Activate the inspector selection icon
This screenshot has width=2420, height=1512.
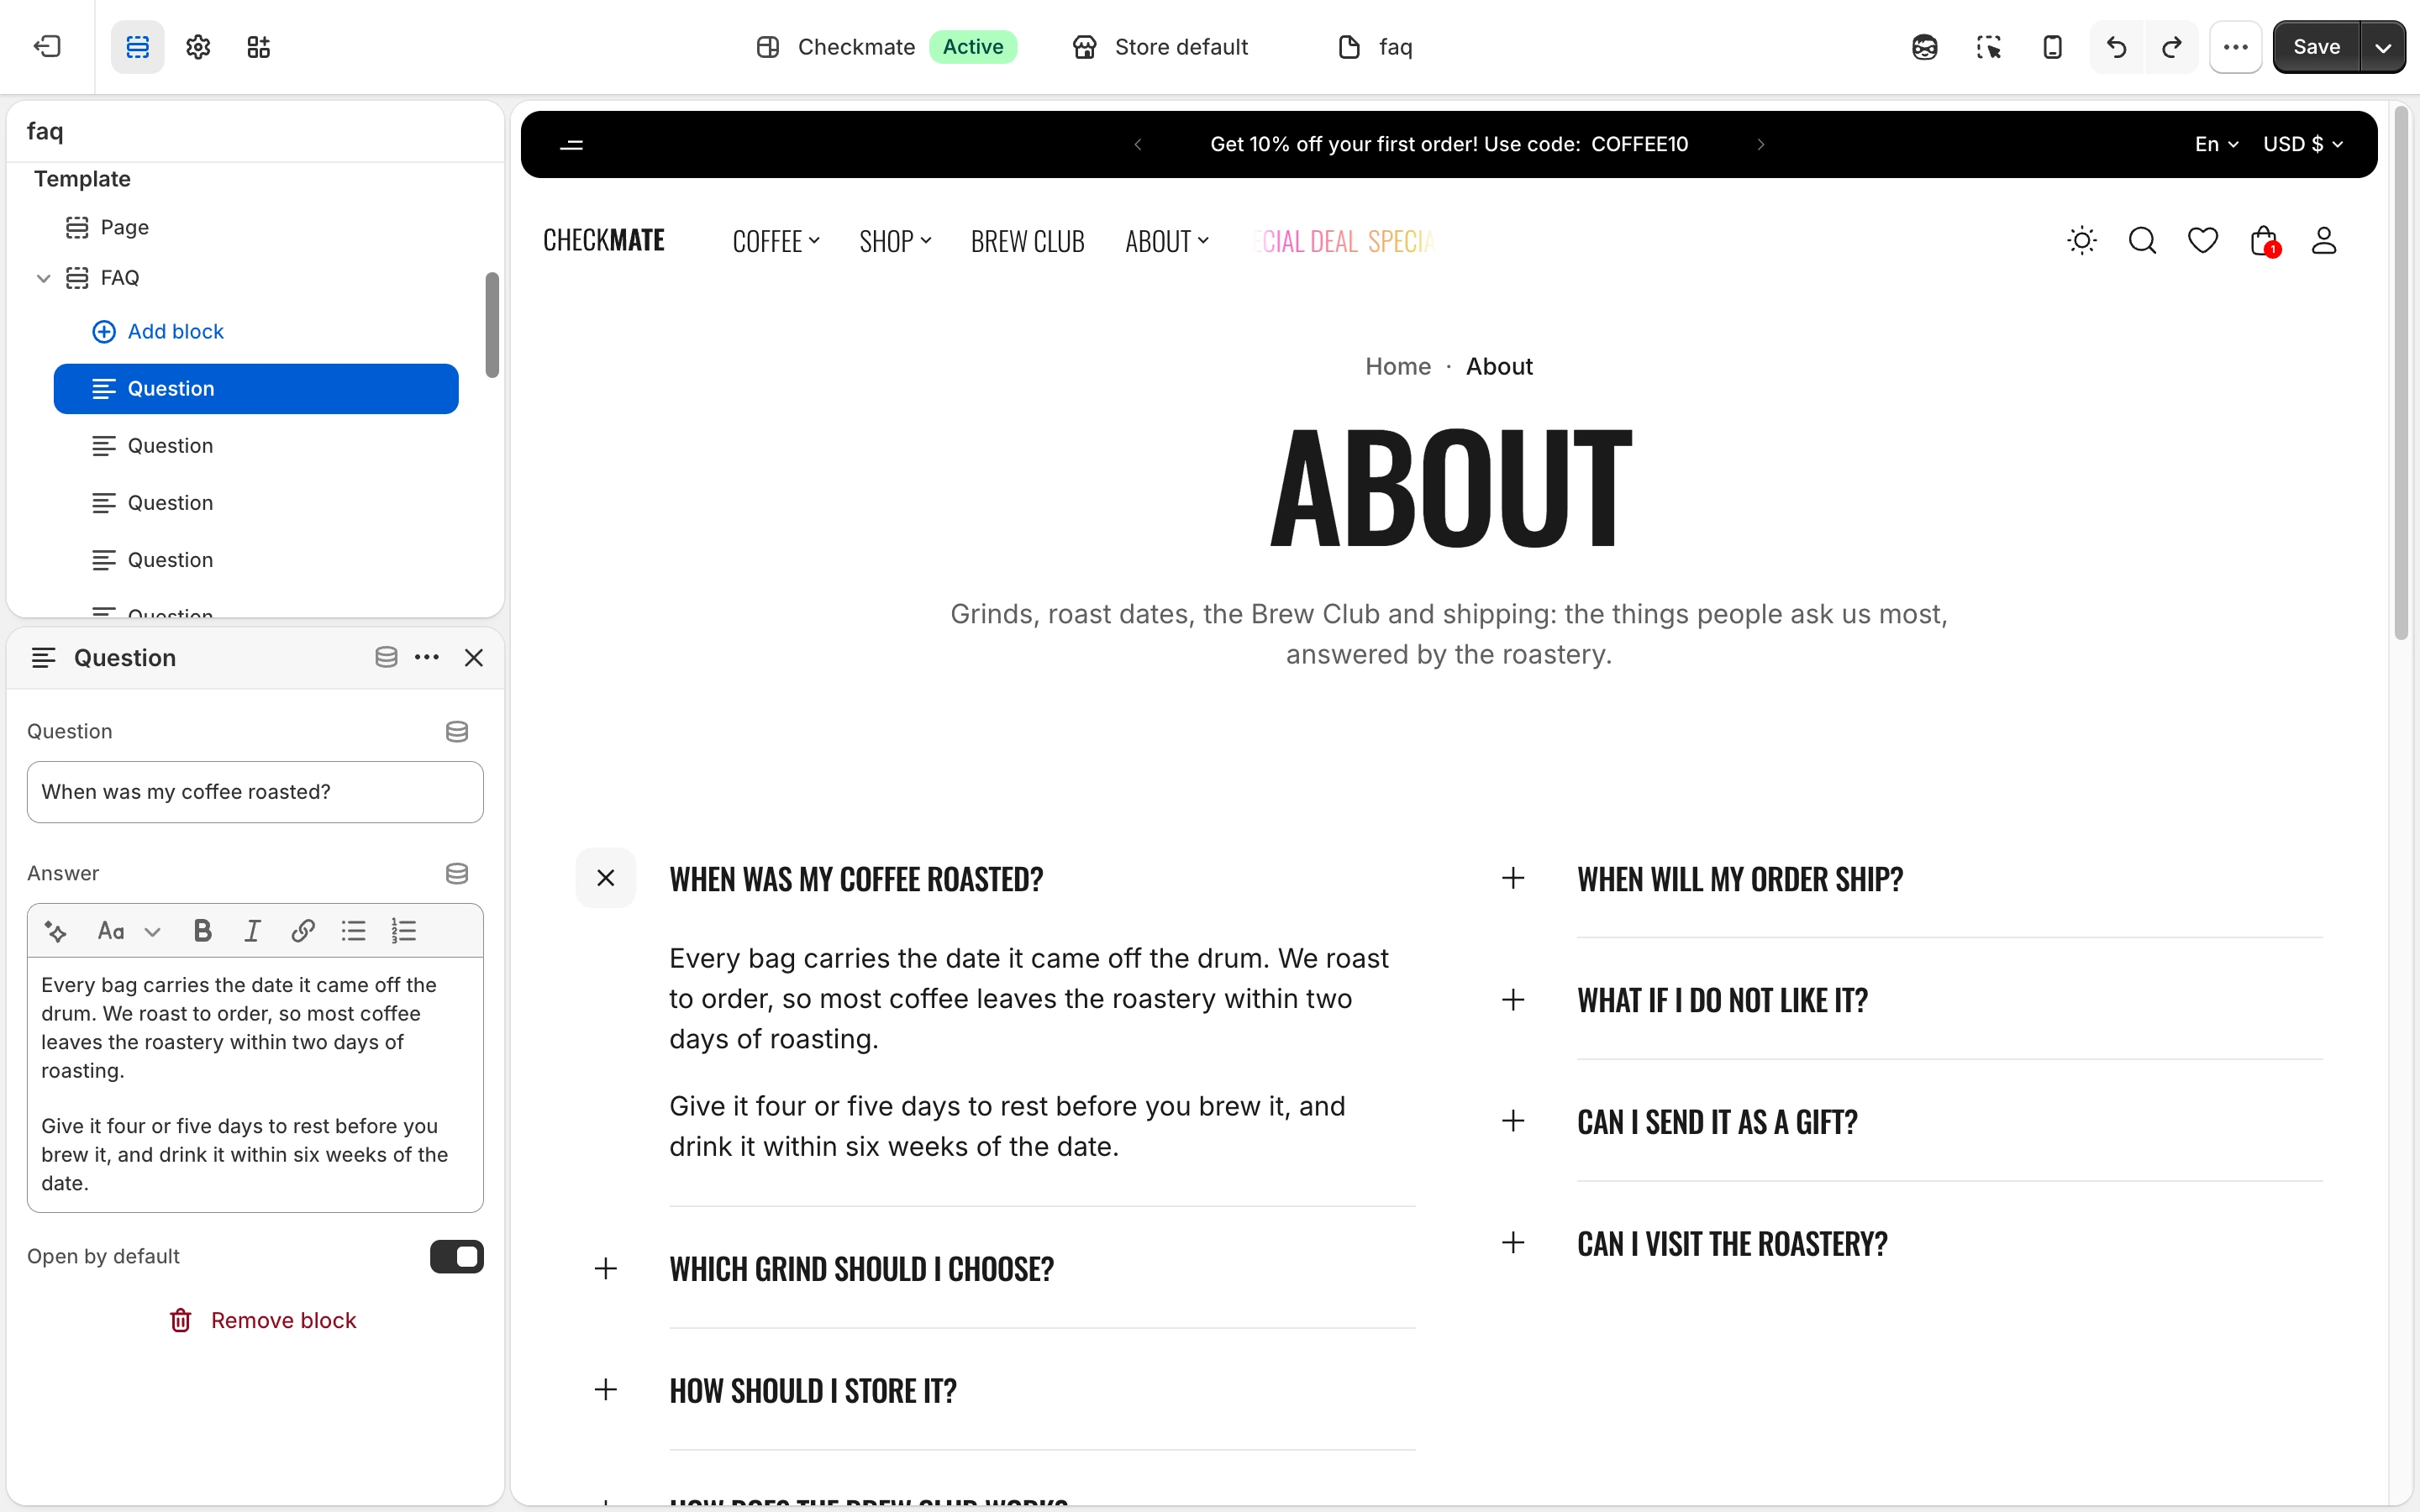pyautogui.click(x=1988, y=47)
